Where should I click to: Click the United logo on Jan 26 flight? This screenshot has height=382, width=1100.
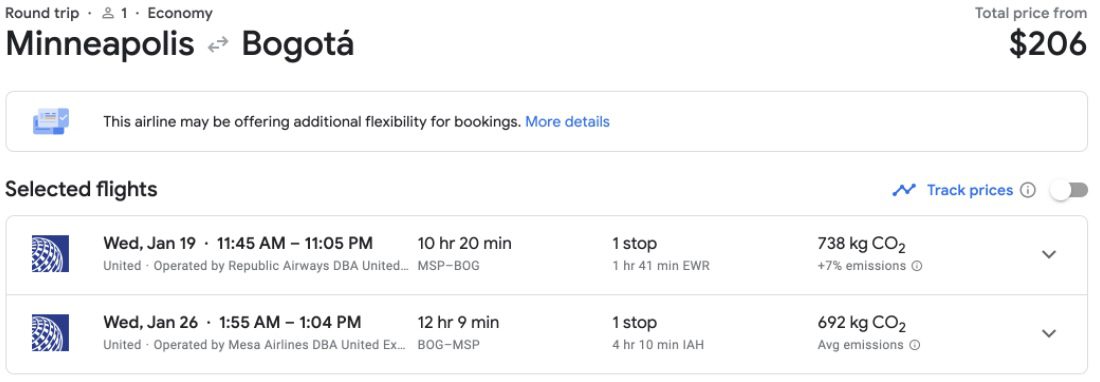(x=51, y=333)
